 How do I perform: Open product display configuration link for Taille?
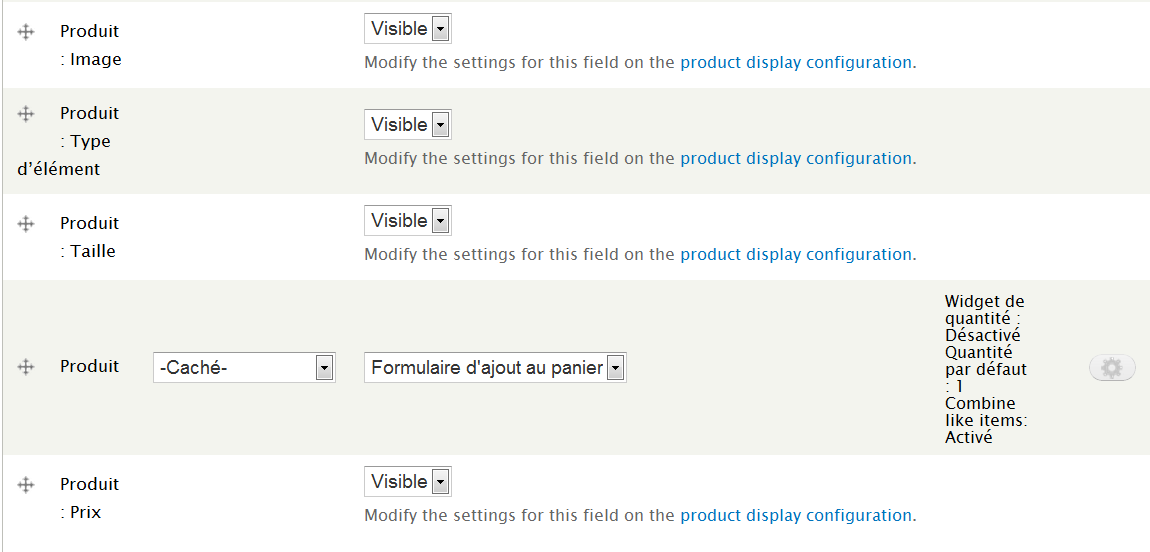[796, 254]
